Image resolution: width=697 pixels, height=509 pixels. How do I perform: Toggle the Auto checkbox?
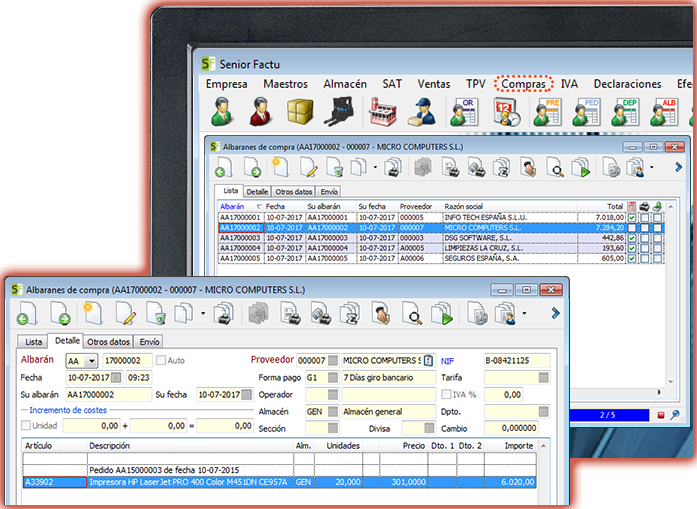161,360
